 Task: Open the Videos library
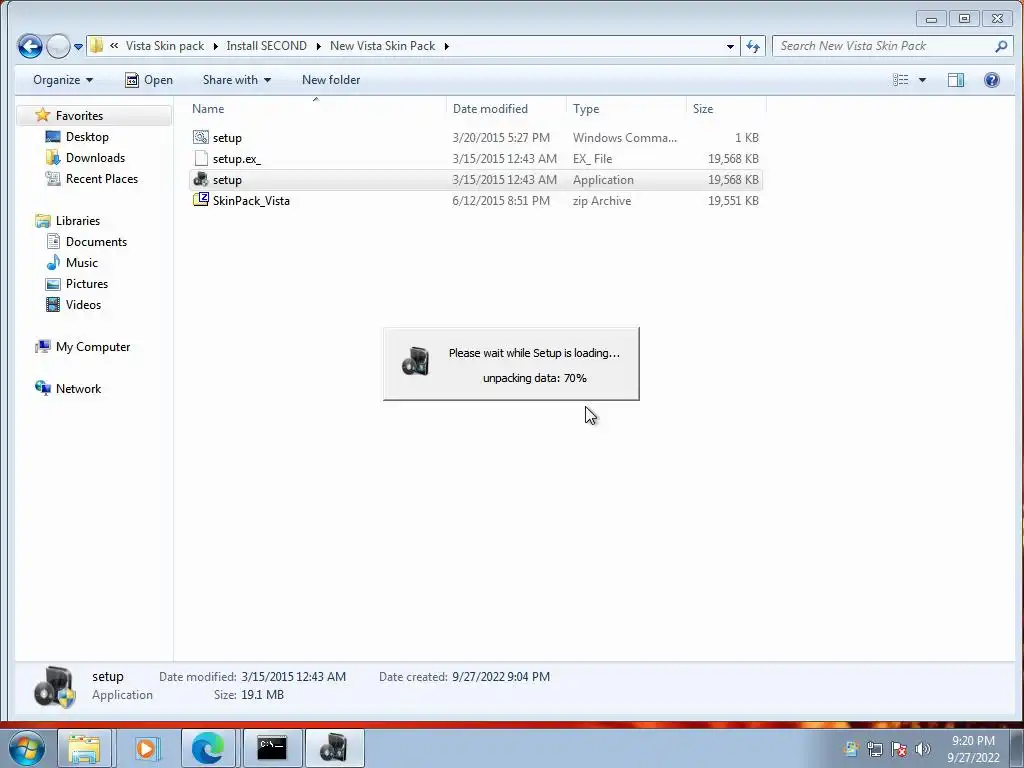(83, 304)
